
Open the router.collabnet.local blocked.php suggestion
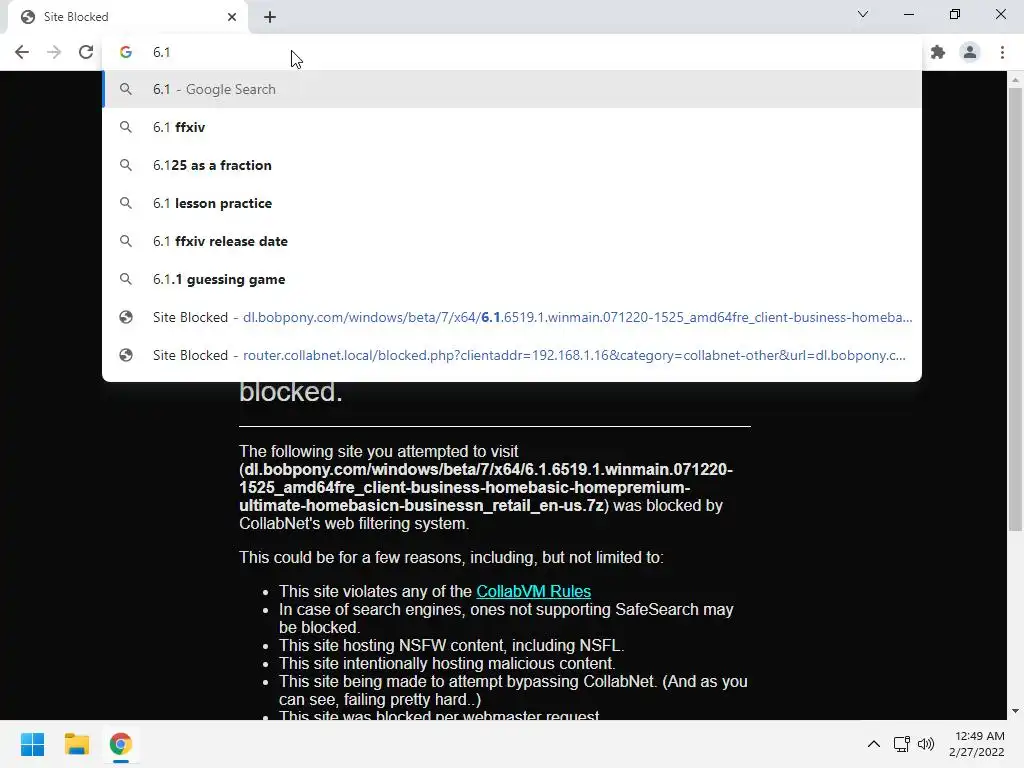512,355
